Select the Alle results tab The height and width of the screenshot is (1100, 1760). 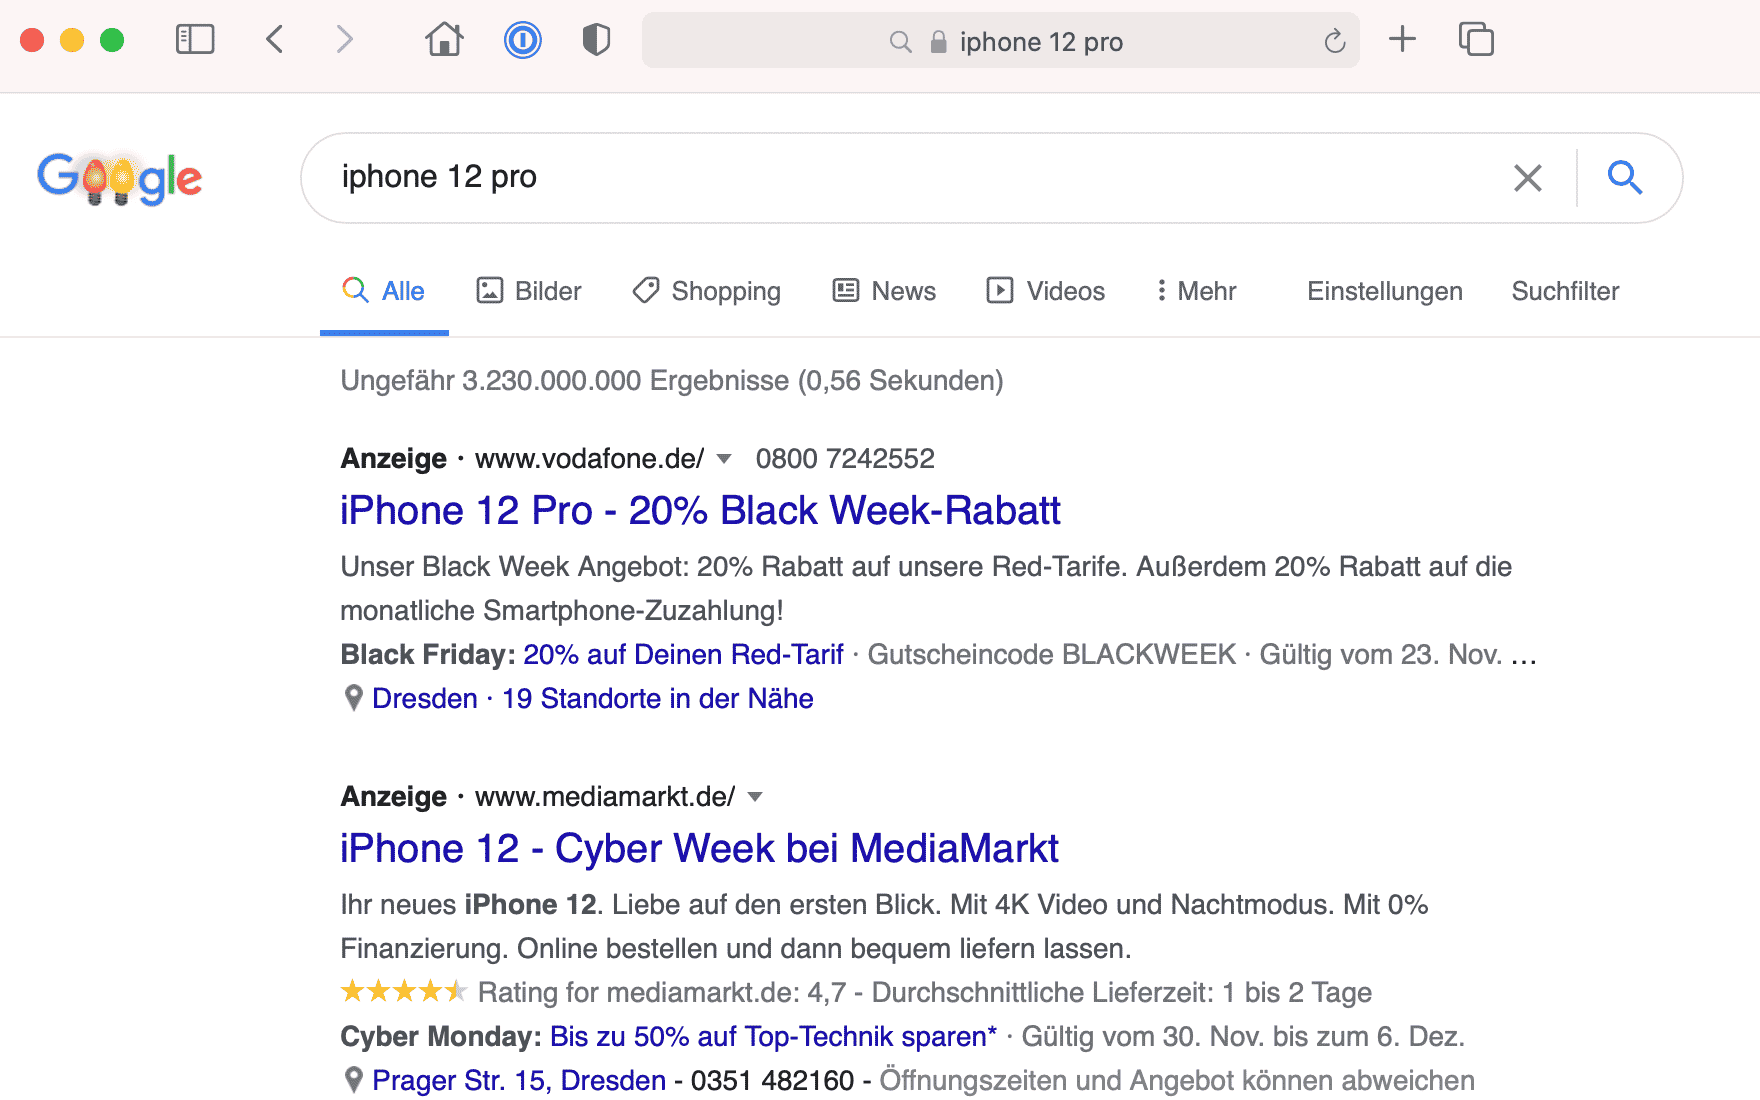[x=384, y=291]
